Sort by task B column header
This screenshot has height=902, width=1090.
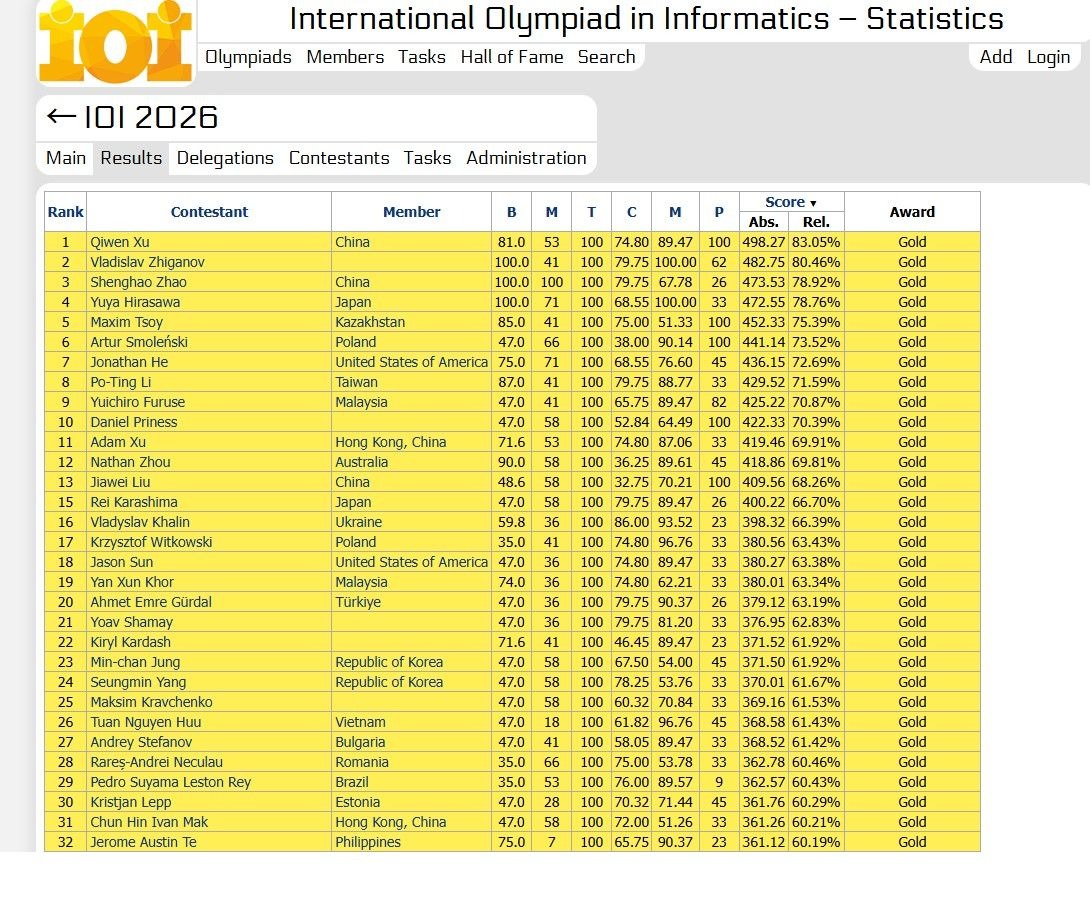[x=511, y=212]
